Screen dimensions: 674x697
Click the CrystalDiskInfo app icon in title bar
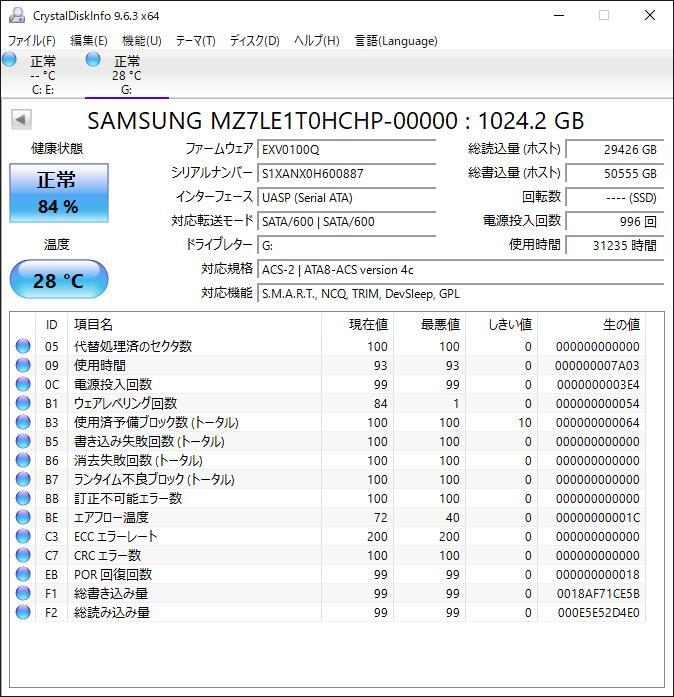[17, 15]
